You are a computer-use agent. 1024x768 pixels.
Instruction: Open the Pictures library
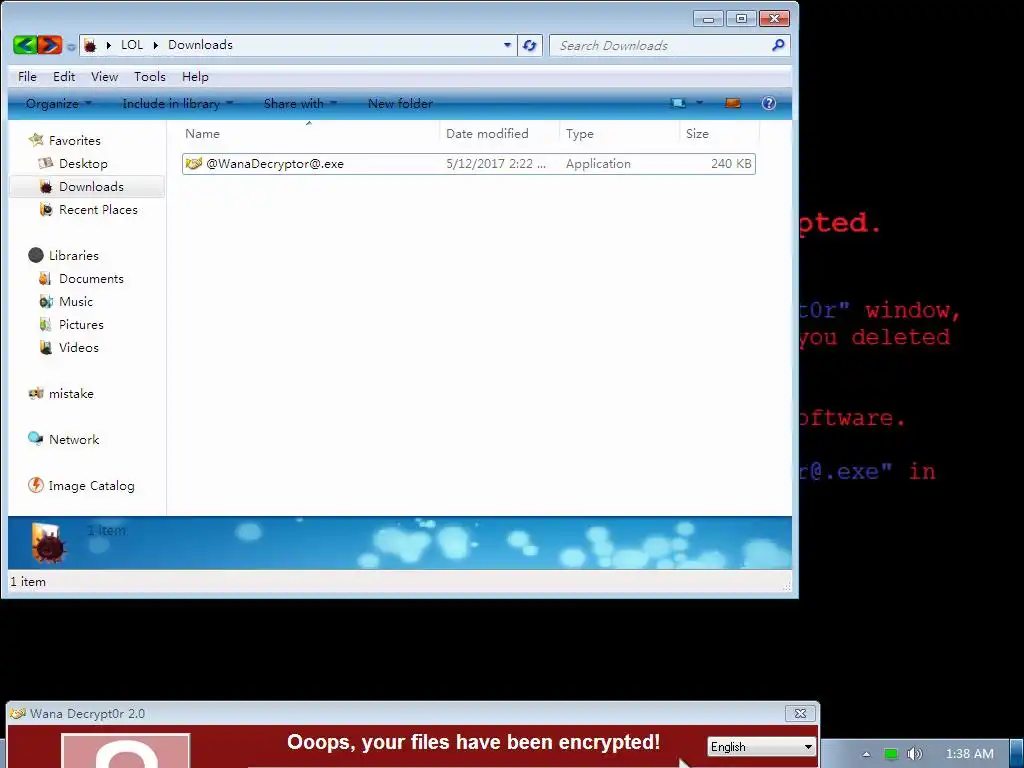tap(81, 325)
